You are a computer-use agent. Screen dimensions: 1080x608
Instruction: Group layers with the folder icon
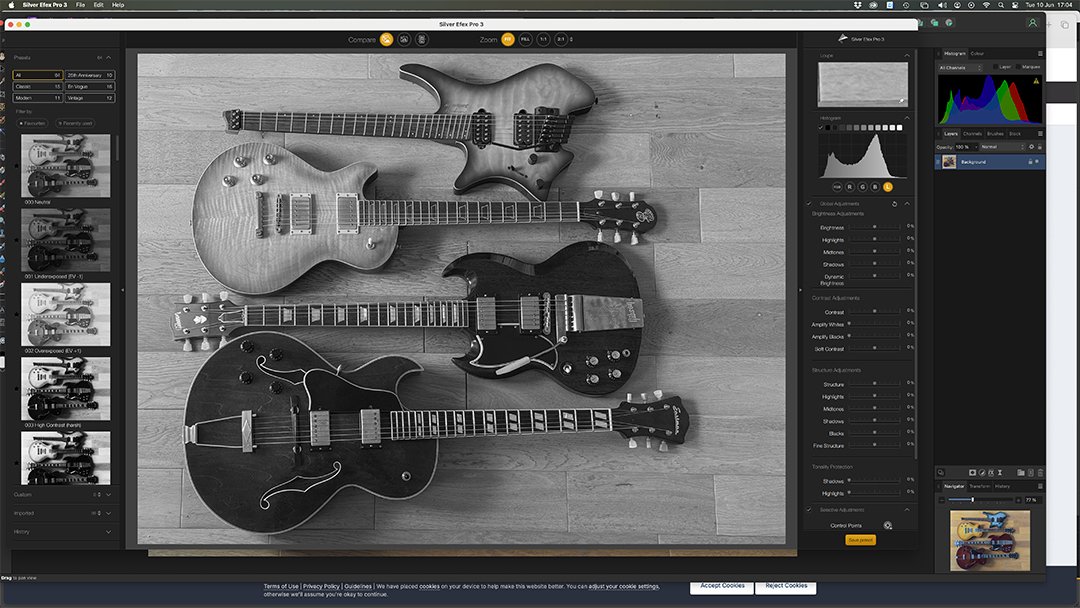(x=1021, y=472)
